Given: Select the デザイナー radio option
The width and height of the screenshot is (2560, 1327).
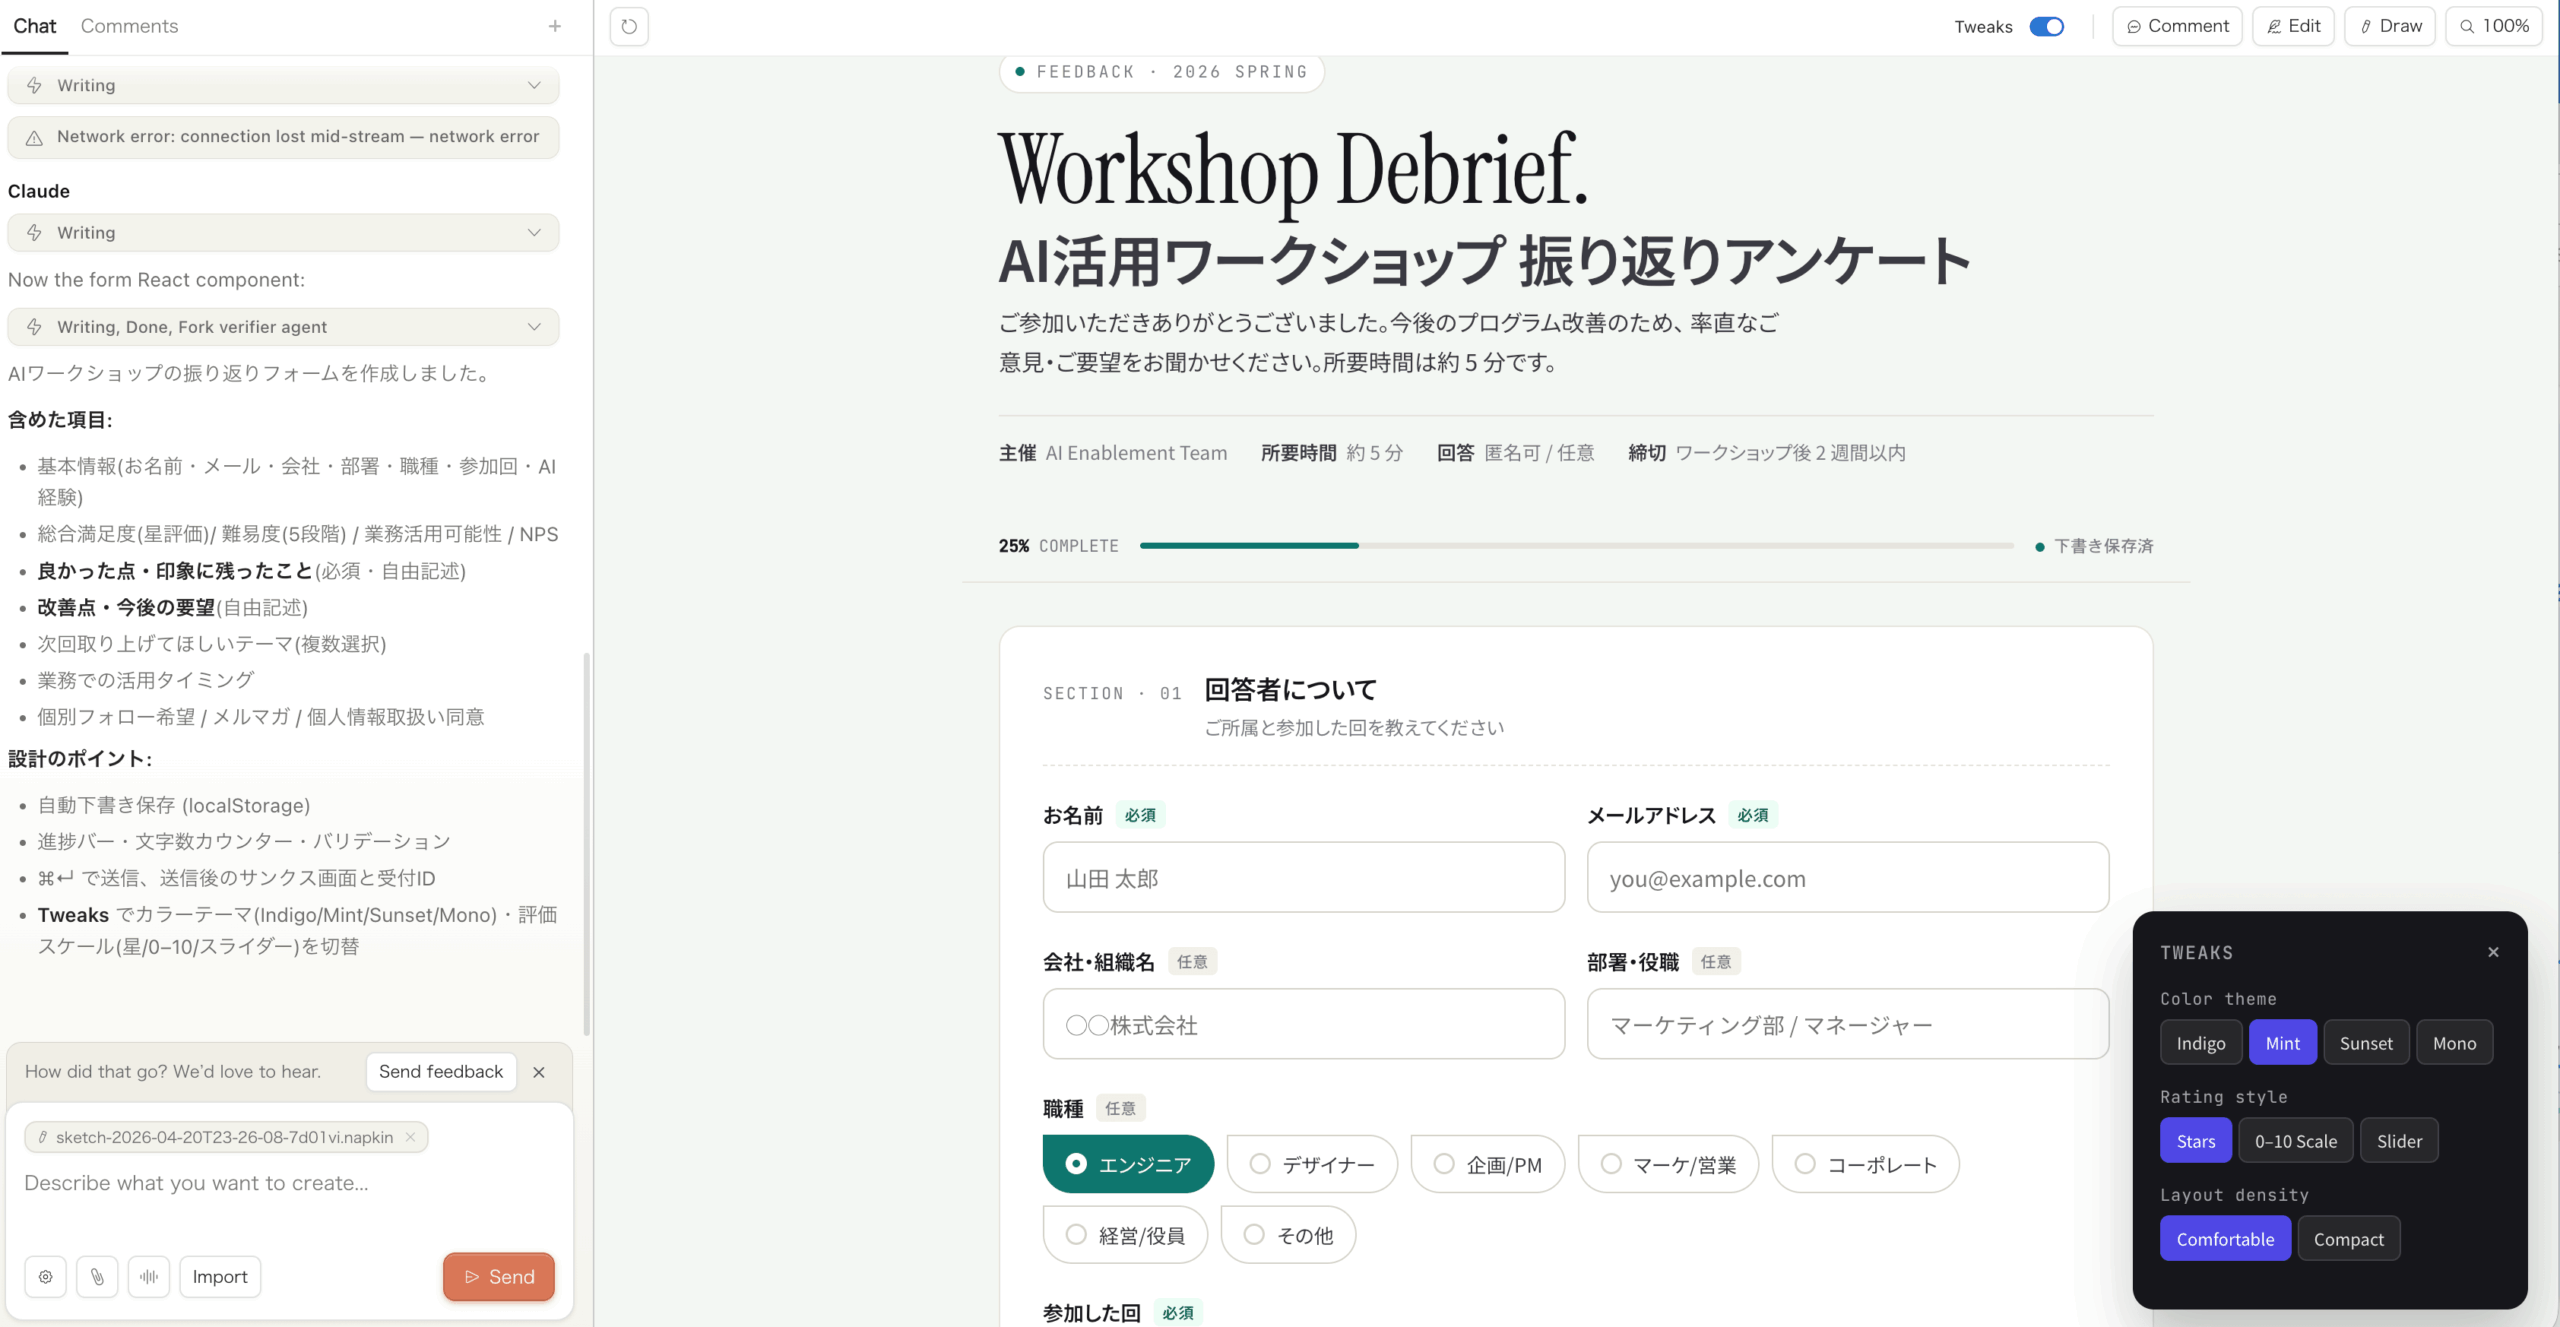Looking at the screenshot, I should click(x=1311, y=1164).
